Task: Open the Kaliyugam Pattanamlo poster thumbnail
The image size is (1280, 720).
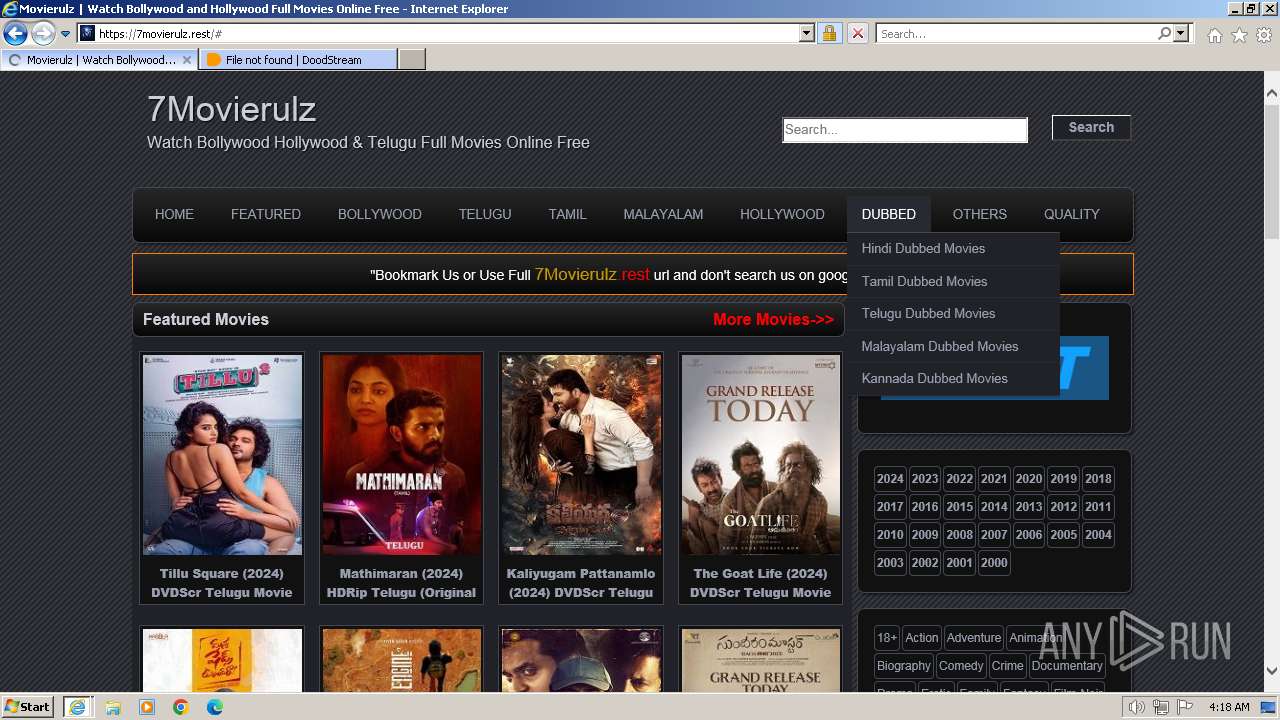Action: (x=581, y=455)
